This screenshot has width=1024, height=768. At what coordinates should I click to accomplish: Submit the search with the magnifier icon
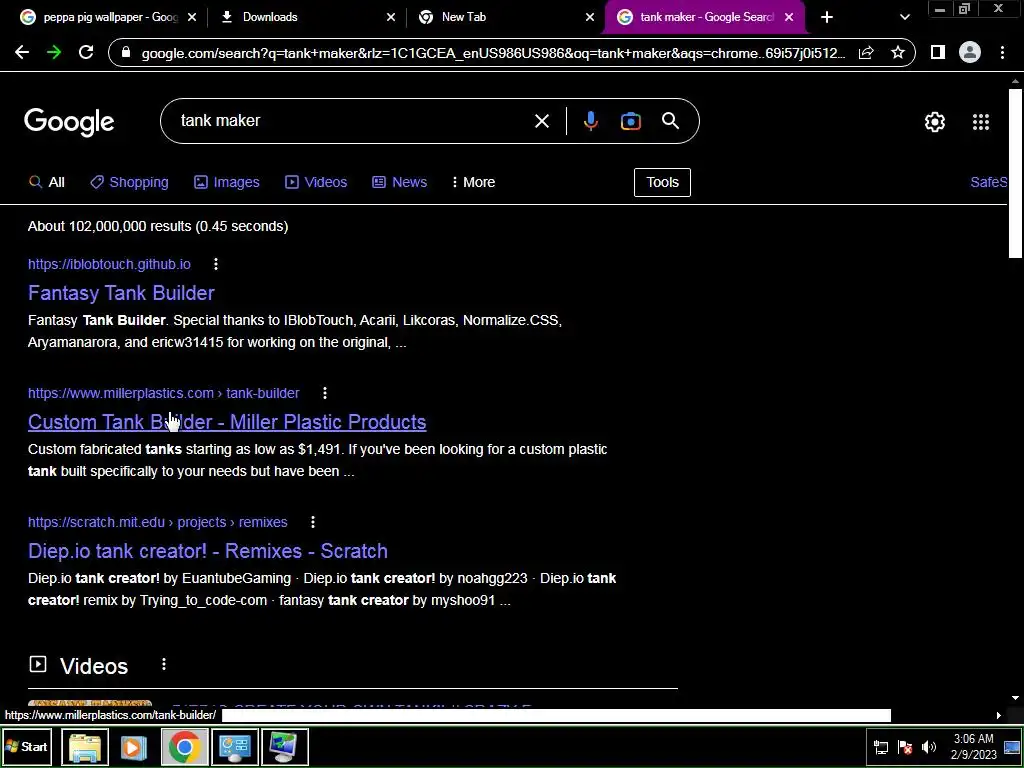pos(670,121)
